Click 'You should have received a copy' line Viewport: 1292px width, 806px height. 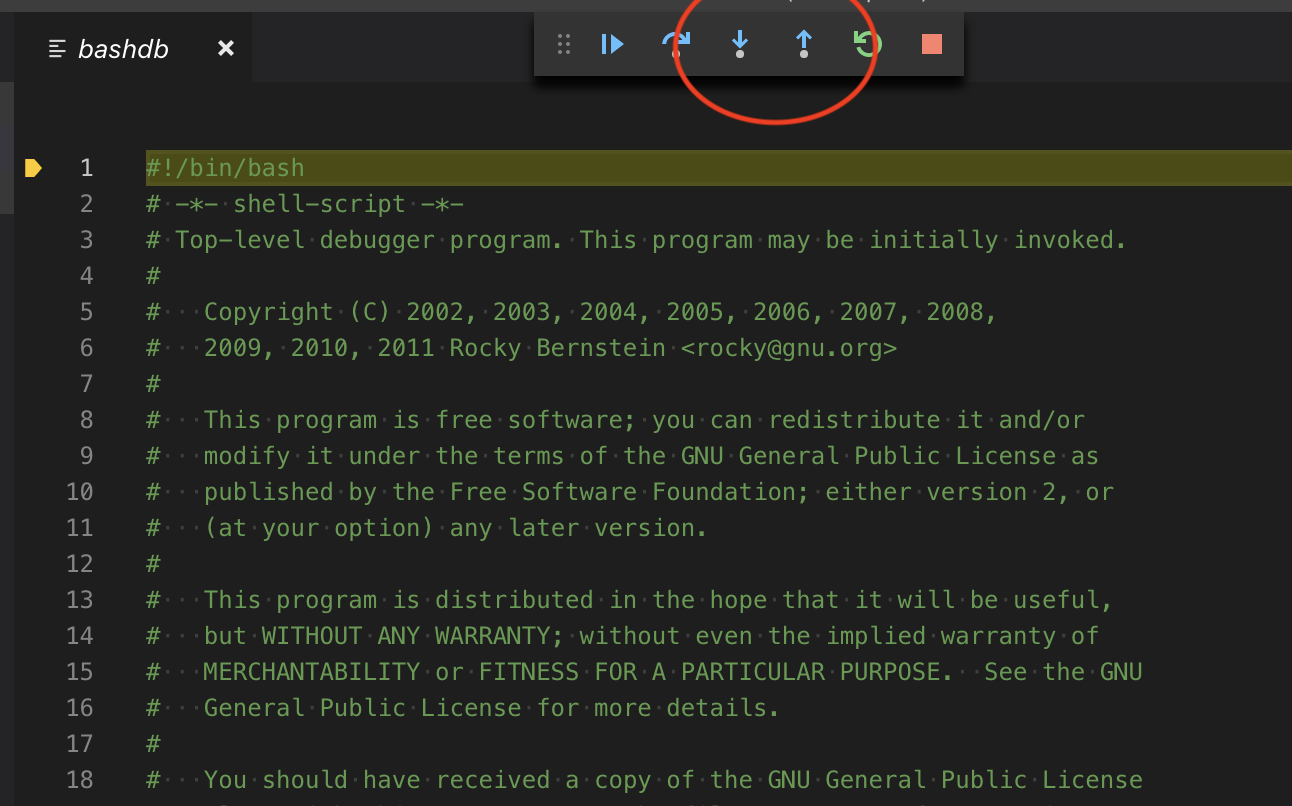(644, 780)
